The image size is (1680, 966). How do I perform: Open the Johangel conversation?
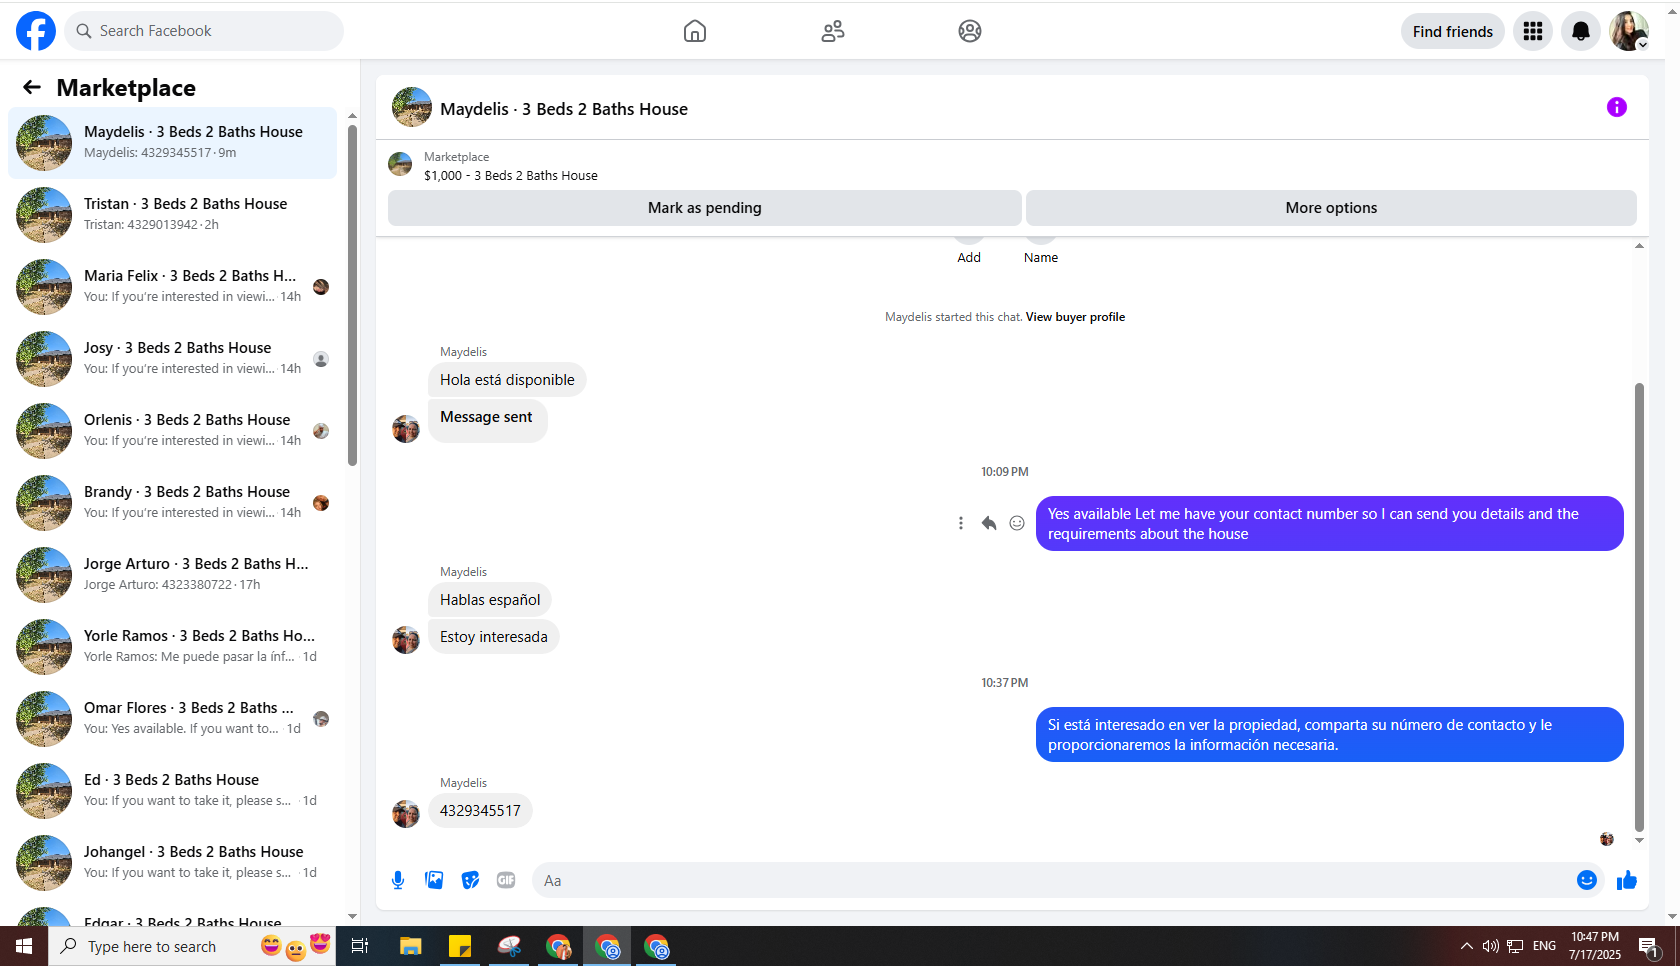click(172, 863)
